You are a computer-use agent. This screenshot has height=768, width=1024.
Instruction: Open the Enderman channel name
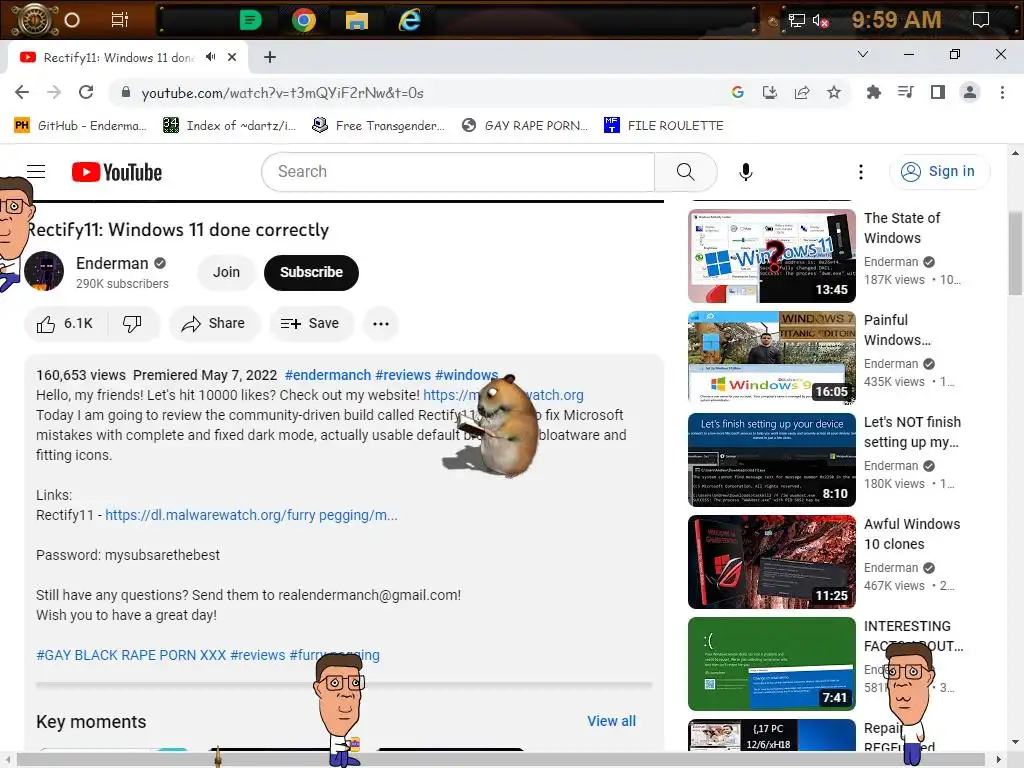tap(112, 263)
